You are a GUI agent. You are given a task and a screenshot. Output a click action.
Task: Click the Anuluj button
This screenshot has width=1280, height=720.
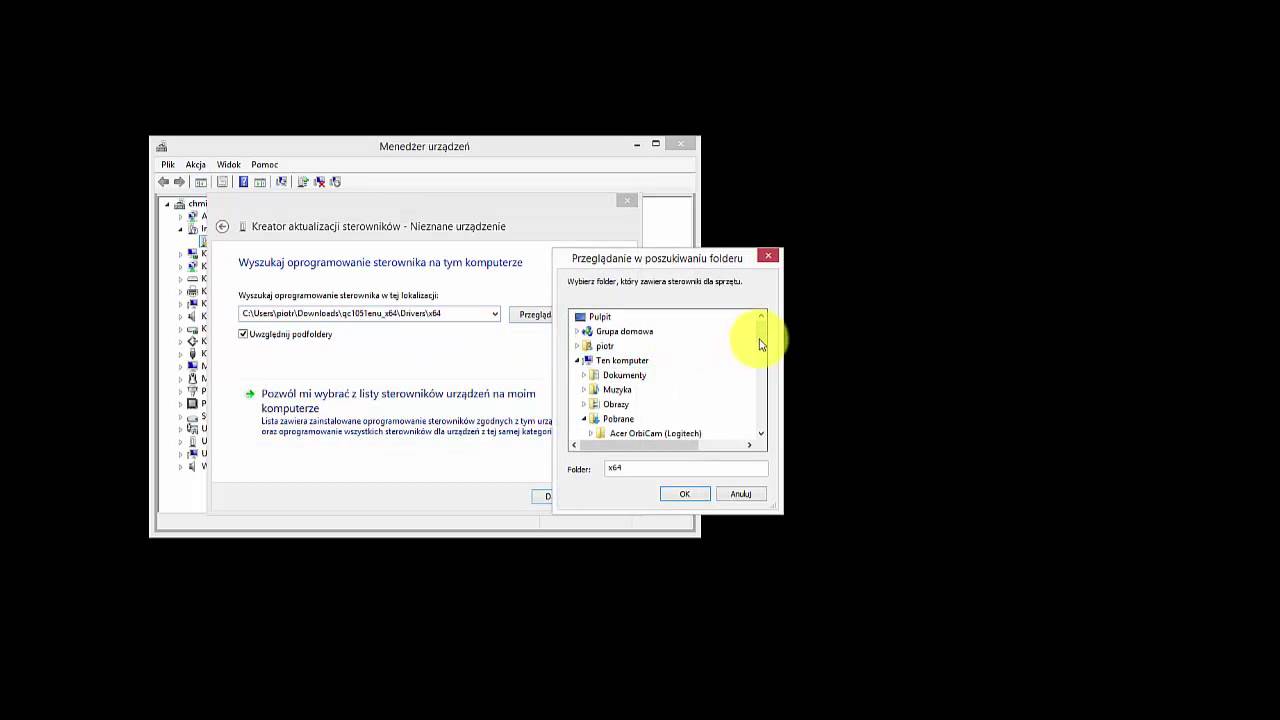741,494
